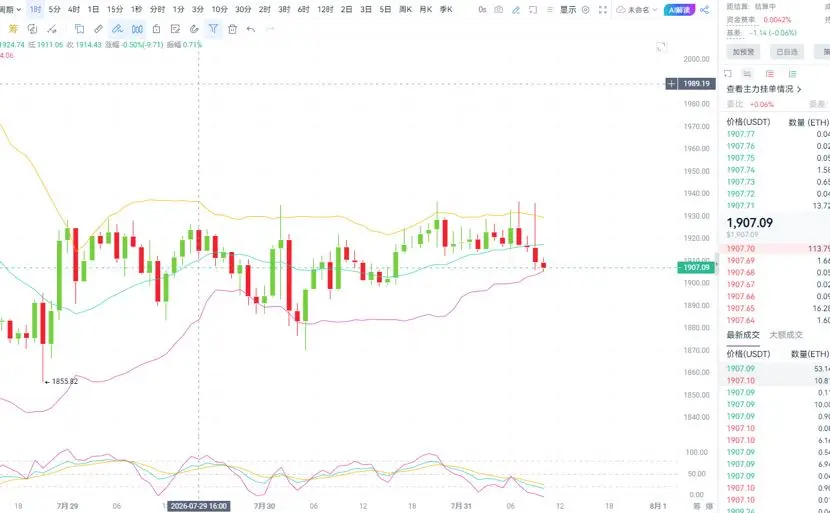Click the blue pencil drawing icon in top bar
The width and height of the screenshot is (830, 513).
tap(516, 10)
